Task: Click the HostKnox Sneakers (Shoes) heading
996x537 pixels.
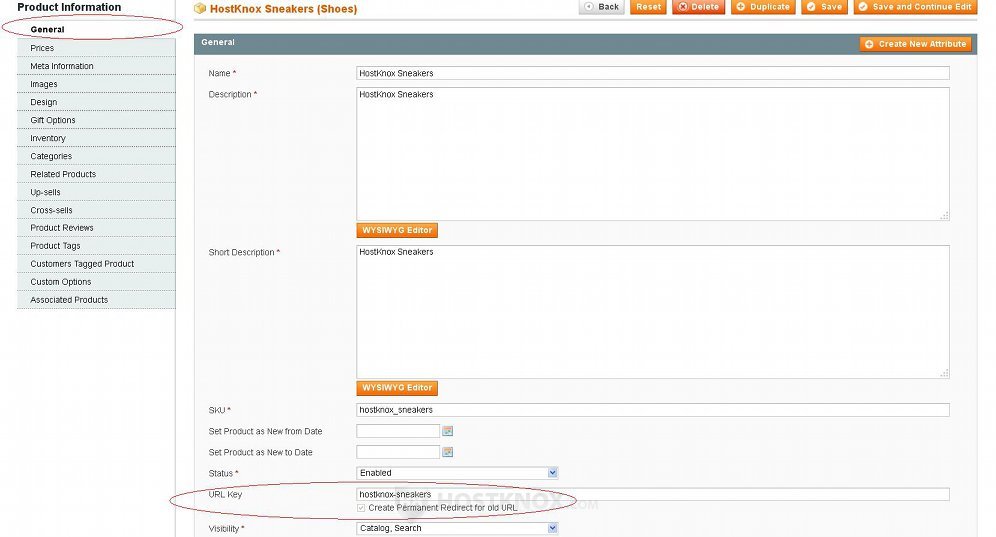Action: pos(283,9)
